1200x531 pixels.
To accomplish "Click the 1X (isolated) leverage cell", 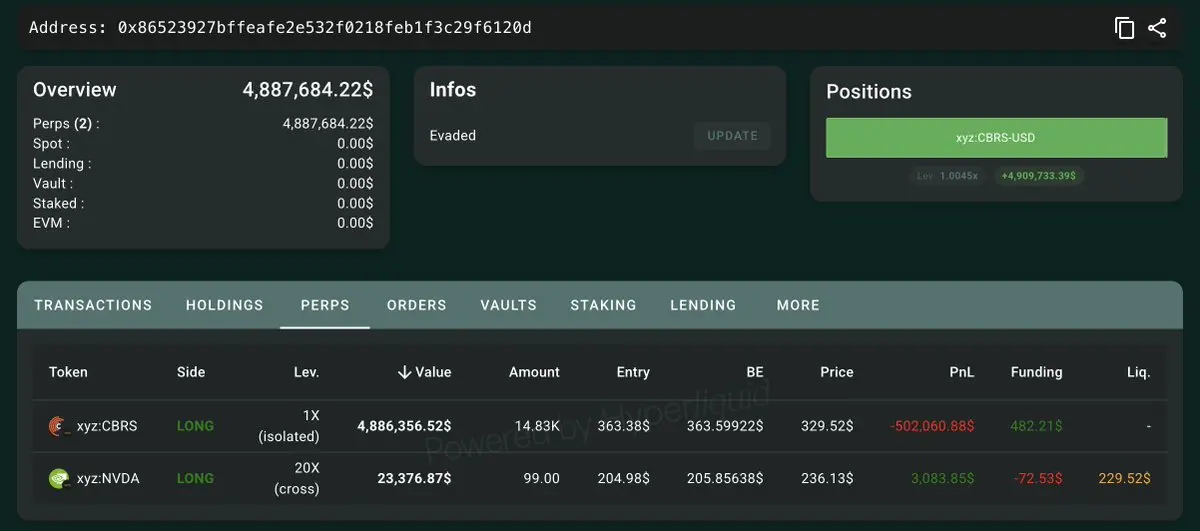I will click(x=289, y=426).
